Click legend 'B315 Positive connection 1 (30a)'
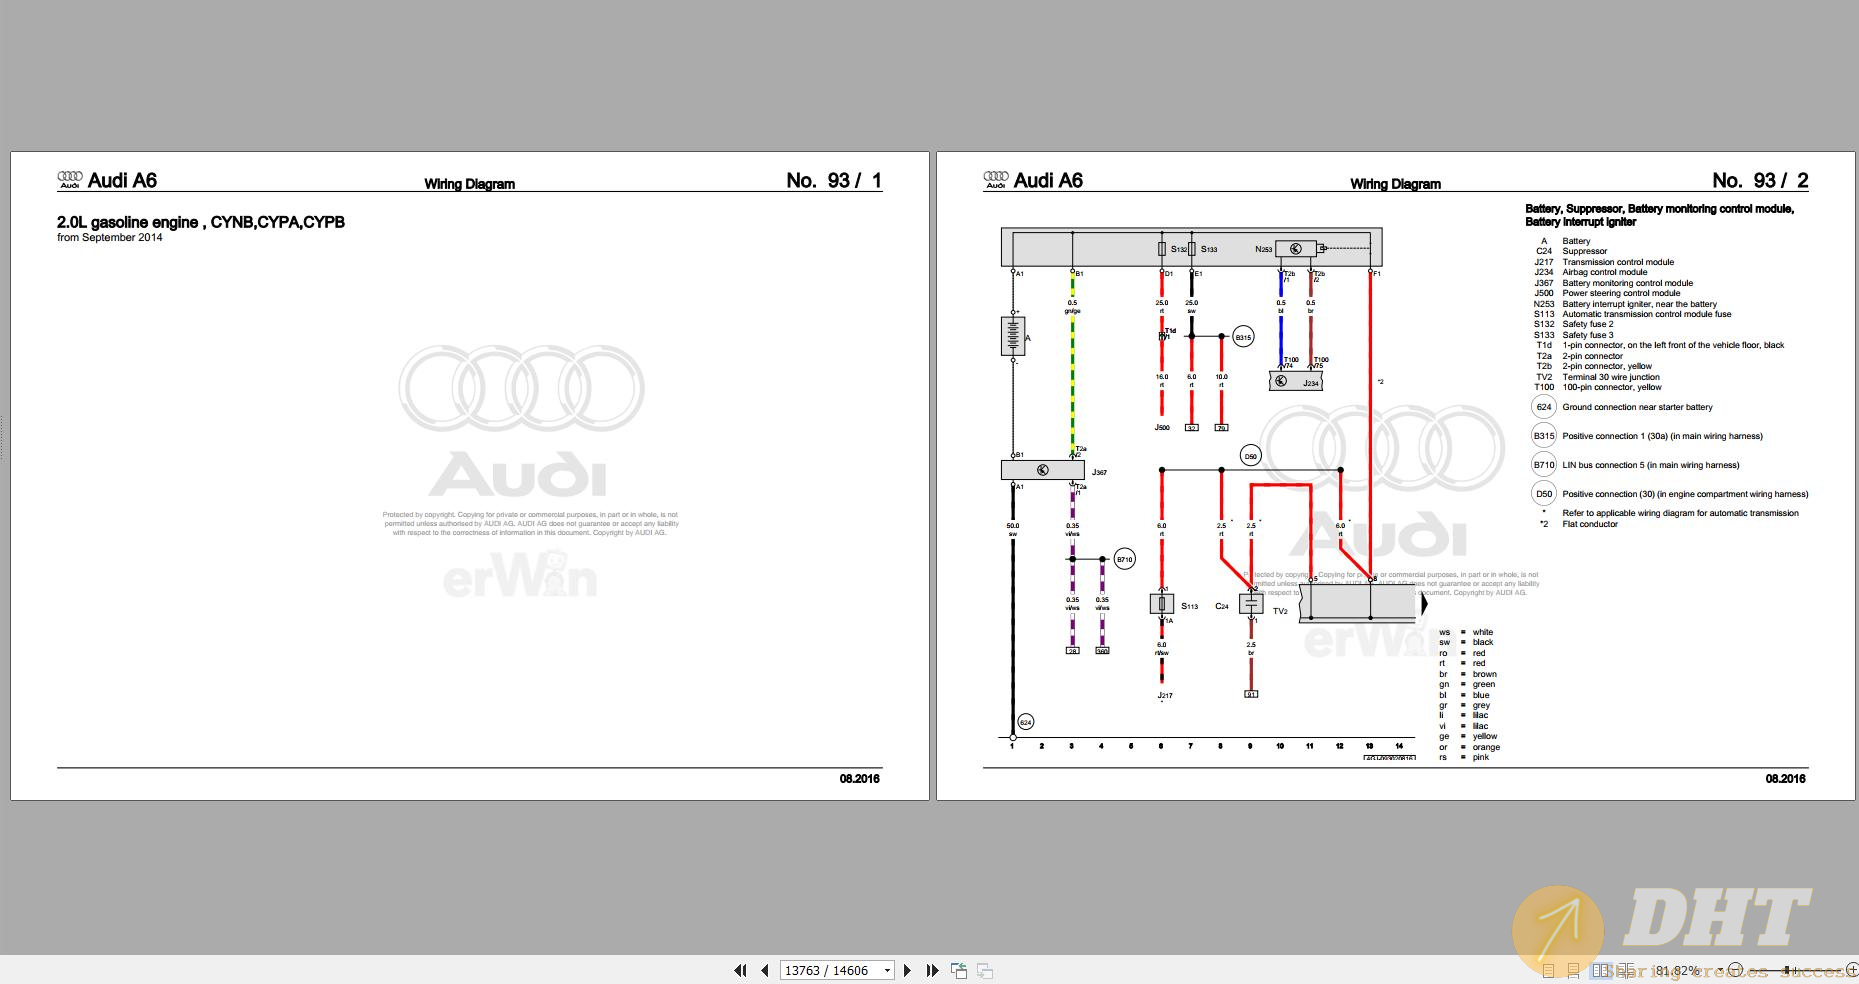 1648,436
